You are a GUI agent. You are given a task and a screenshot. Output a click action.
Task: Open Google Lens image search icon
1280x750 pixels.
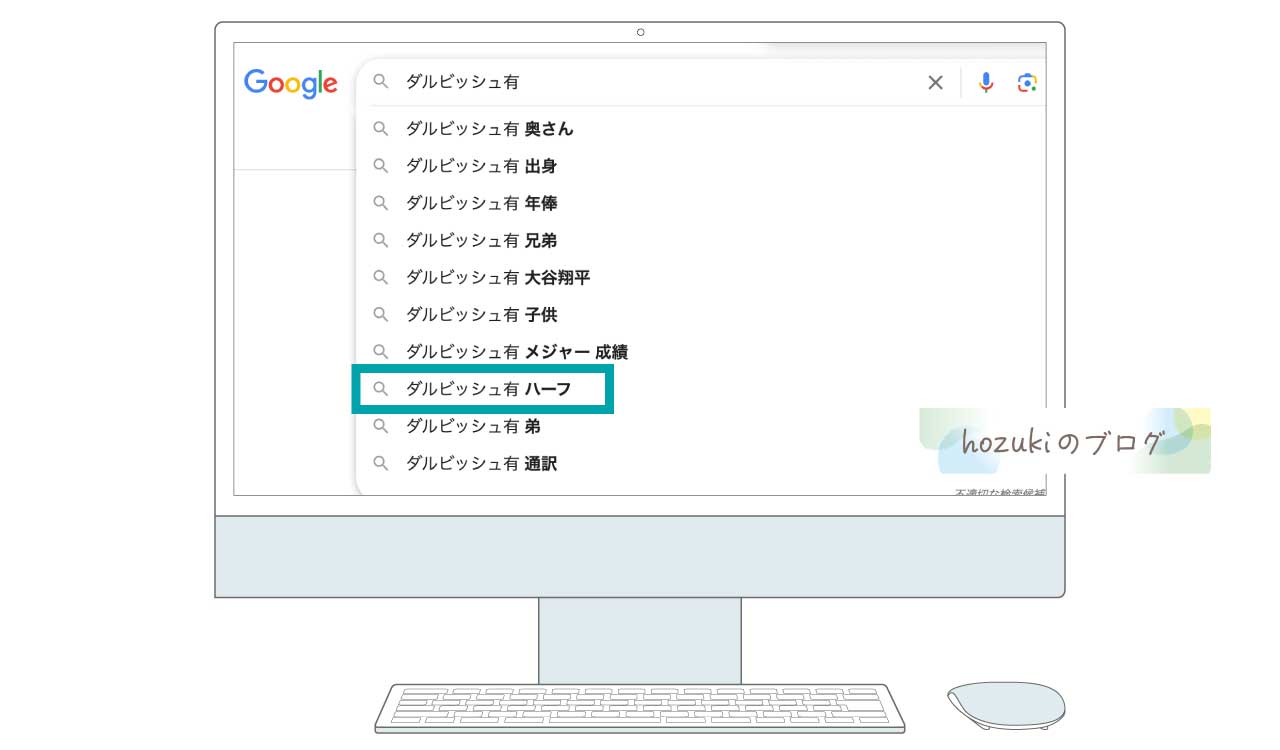tap(1027, 83)
